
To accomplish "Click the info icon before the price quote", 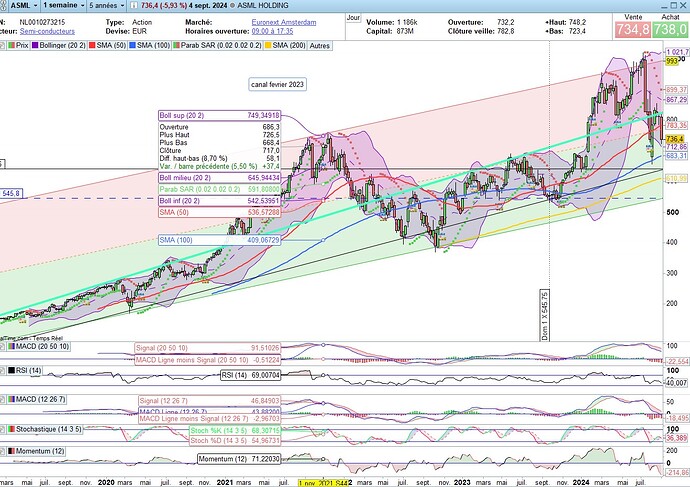I will click(133, 6).
